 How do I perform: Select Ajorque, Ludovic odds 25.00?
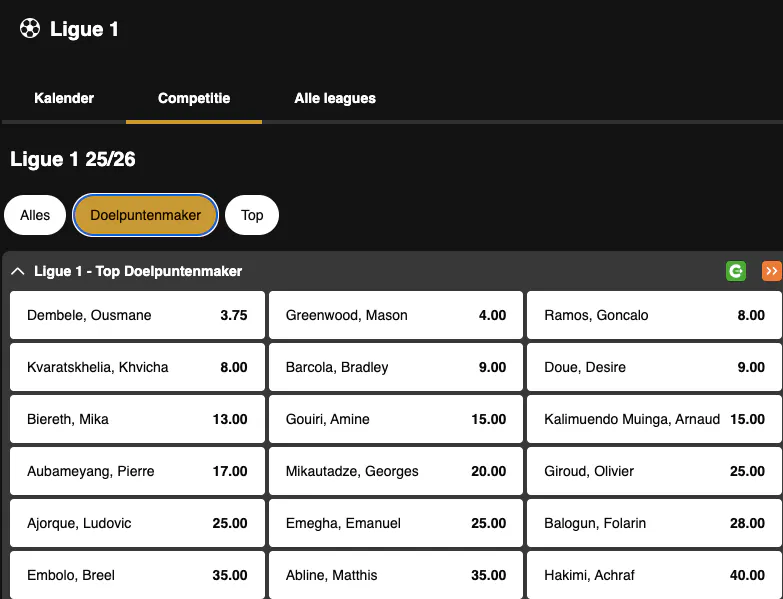point(137,523)
